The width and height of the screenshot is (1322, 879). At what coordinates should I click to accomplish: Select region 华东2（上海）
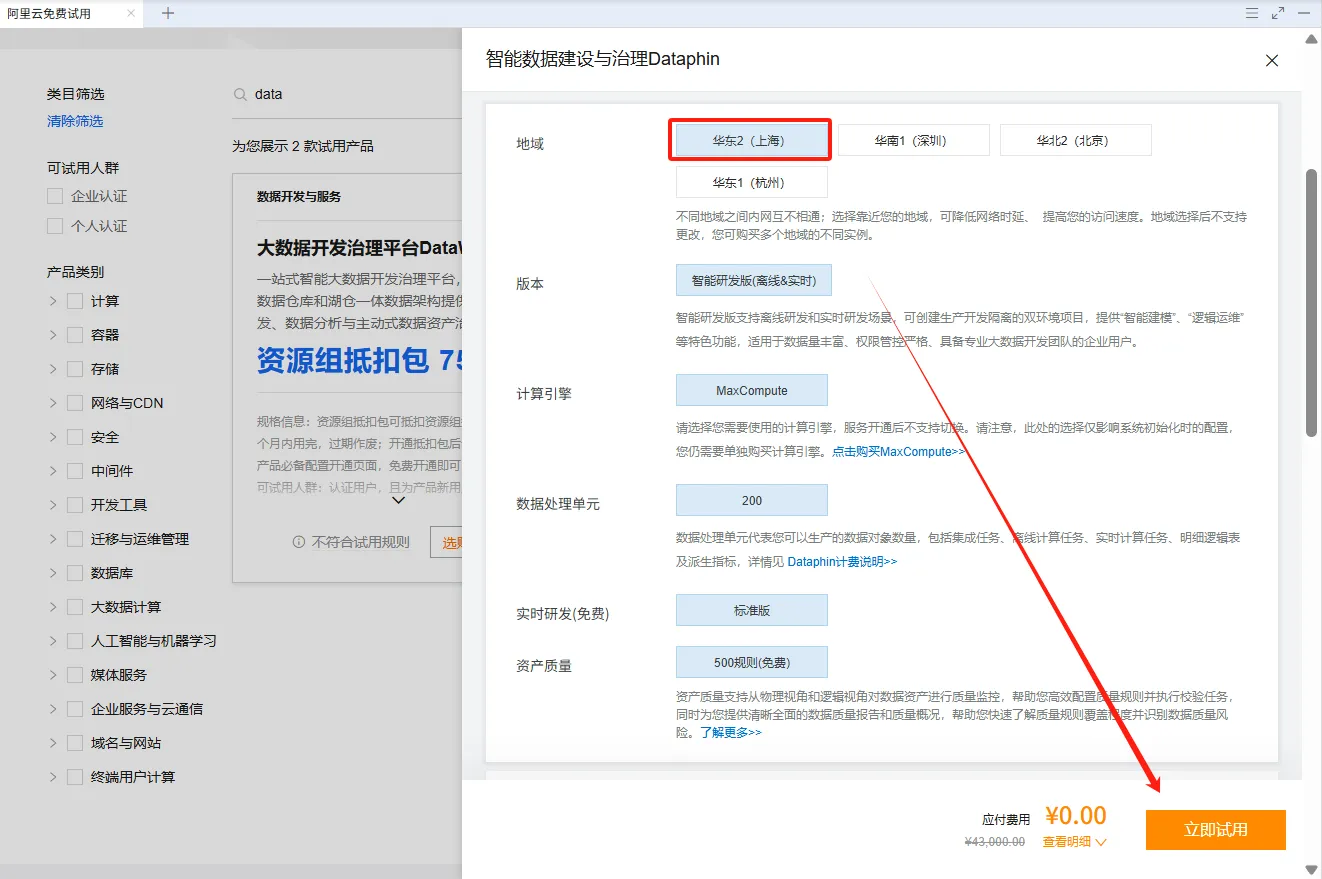(x=751, y=141)
